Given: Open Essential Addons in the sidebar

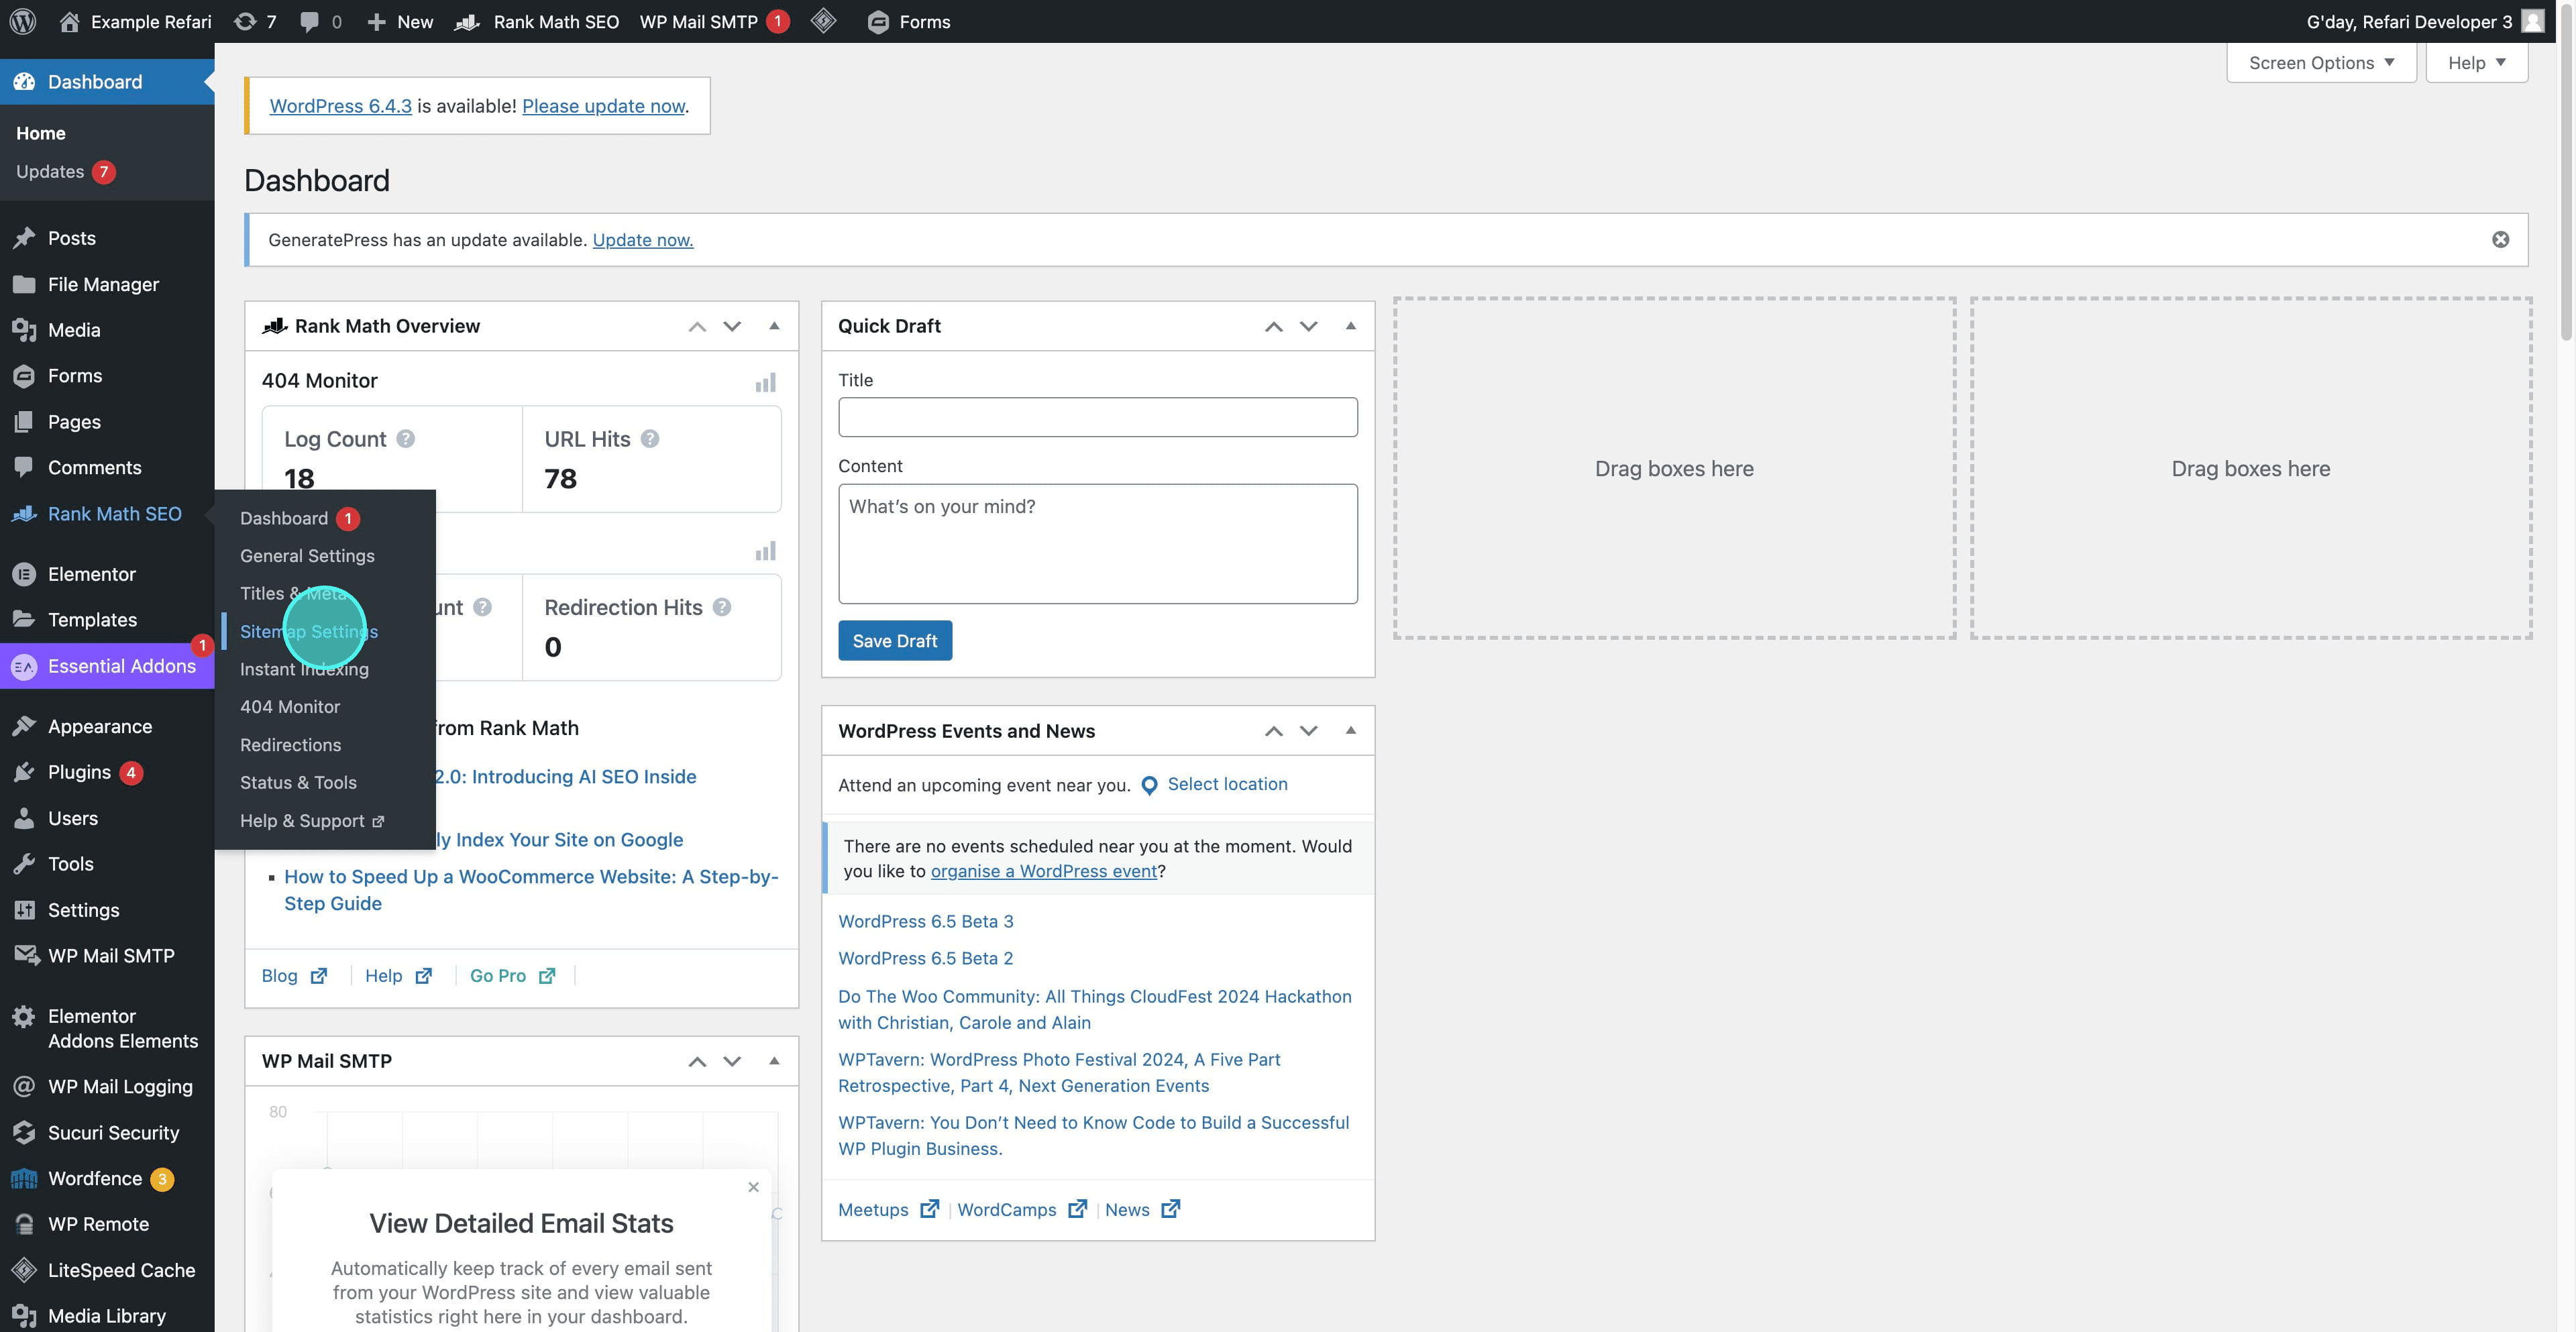Looking at the screenshot, I should (107, 666).
